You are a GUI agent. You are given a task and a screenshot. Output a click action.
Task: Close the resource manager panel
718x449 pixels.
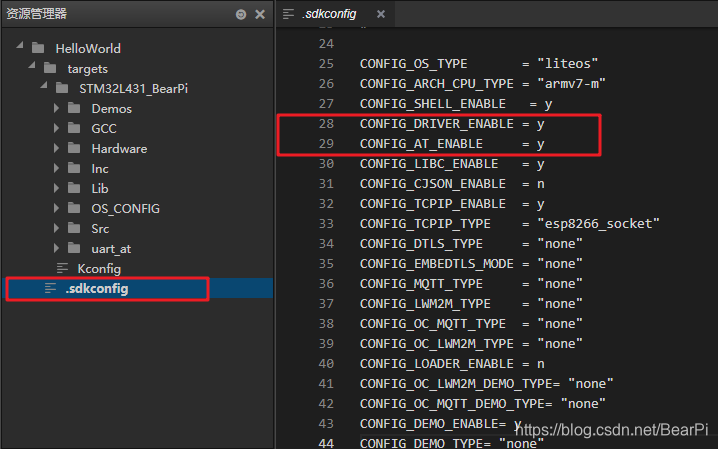[260, 15]
